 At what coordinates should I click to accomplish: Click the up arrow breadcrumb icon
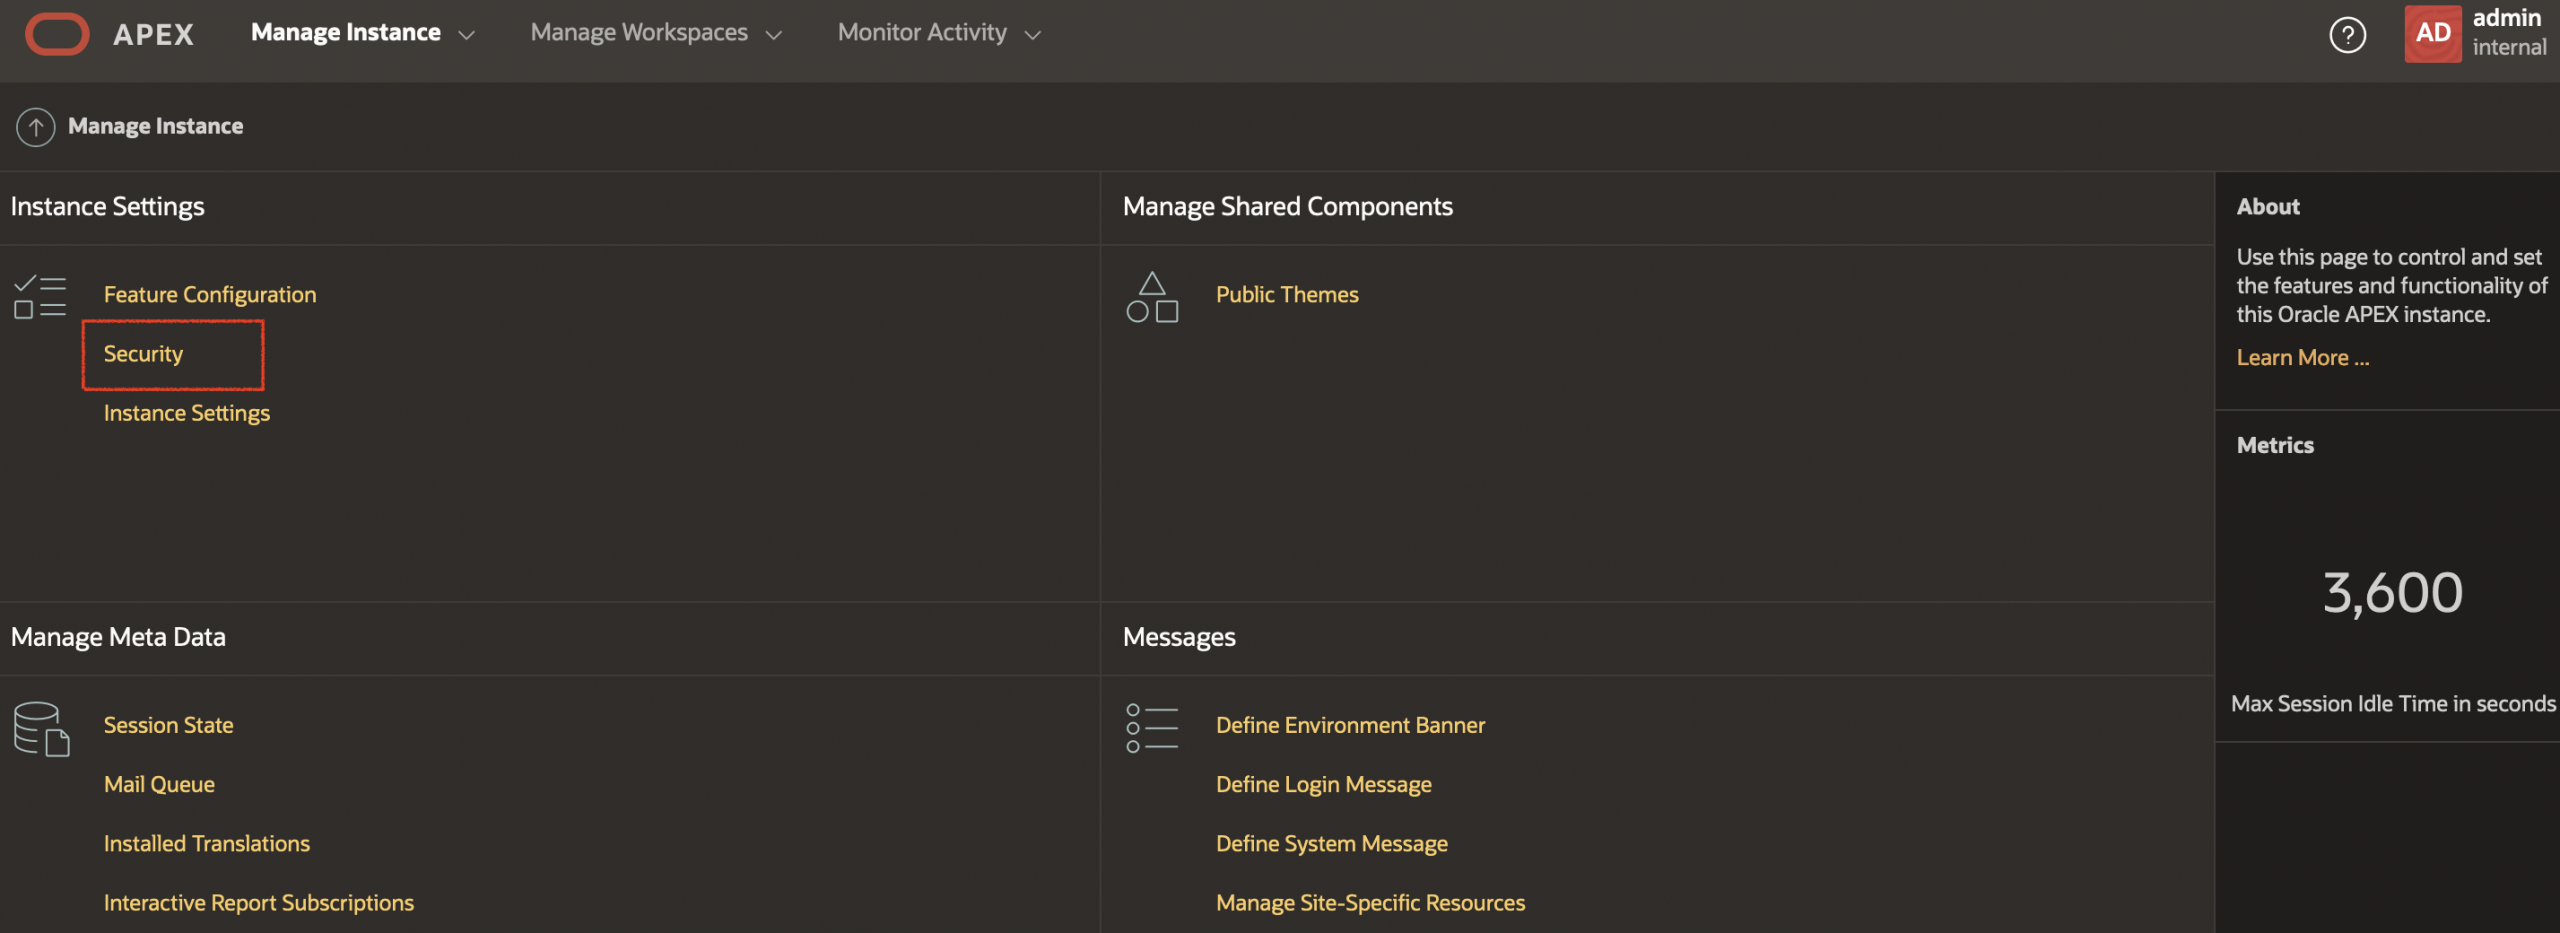(x=35, y=126)
